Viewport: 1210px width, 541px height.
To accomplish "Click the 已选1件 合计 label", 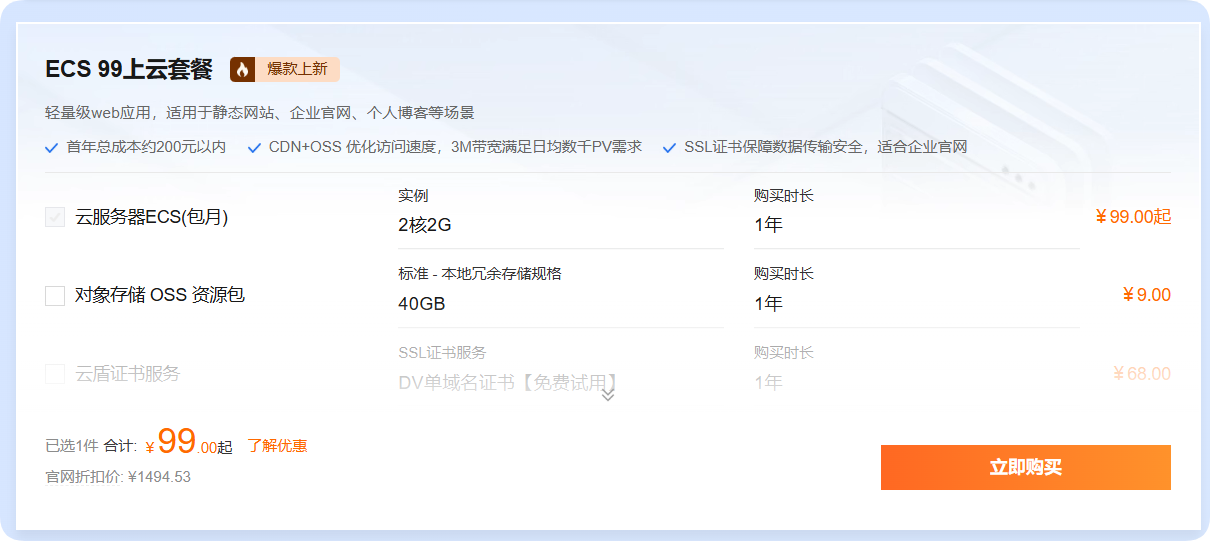I will (91, 446).
